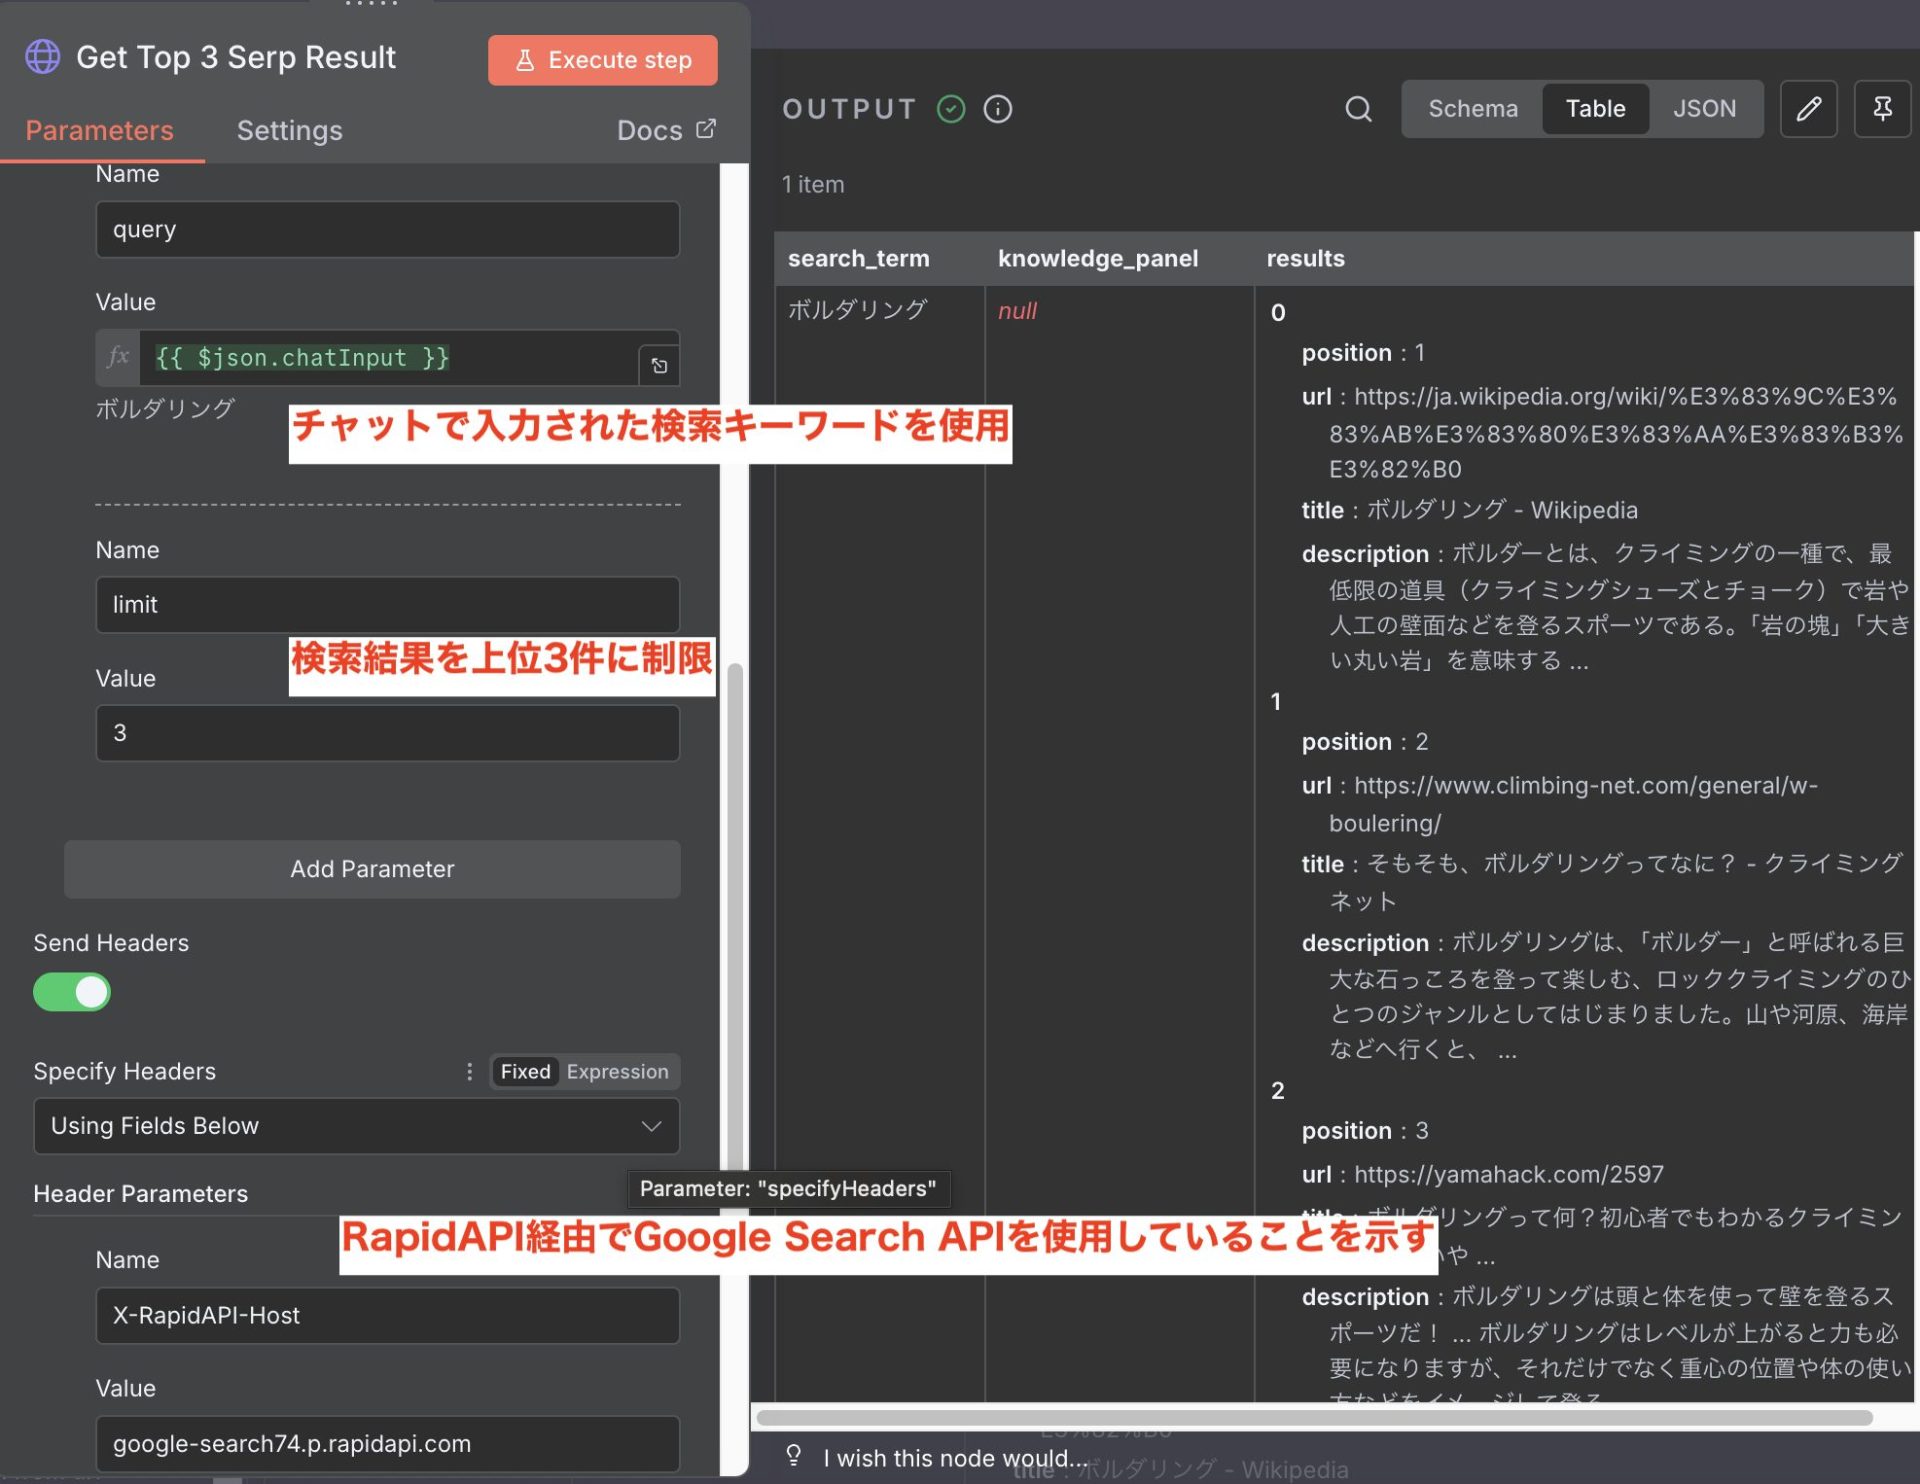Open expression editor icon in query value field
1920x1484 pixels.
click(659, 366)
